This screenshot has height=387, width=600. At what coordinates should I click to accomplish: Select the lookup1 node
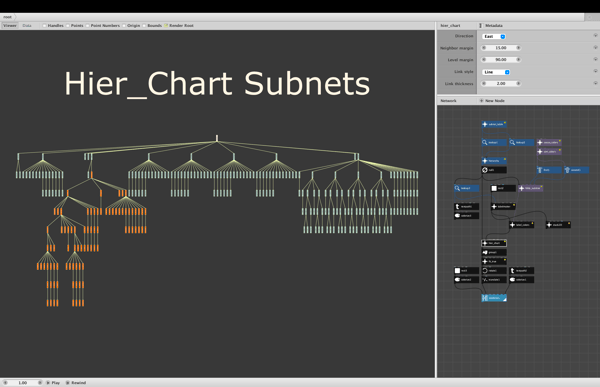tap(494, 142)
